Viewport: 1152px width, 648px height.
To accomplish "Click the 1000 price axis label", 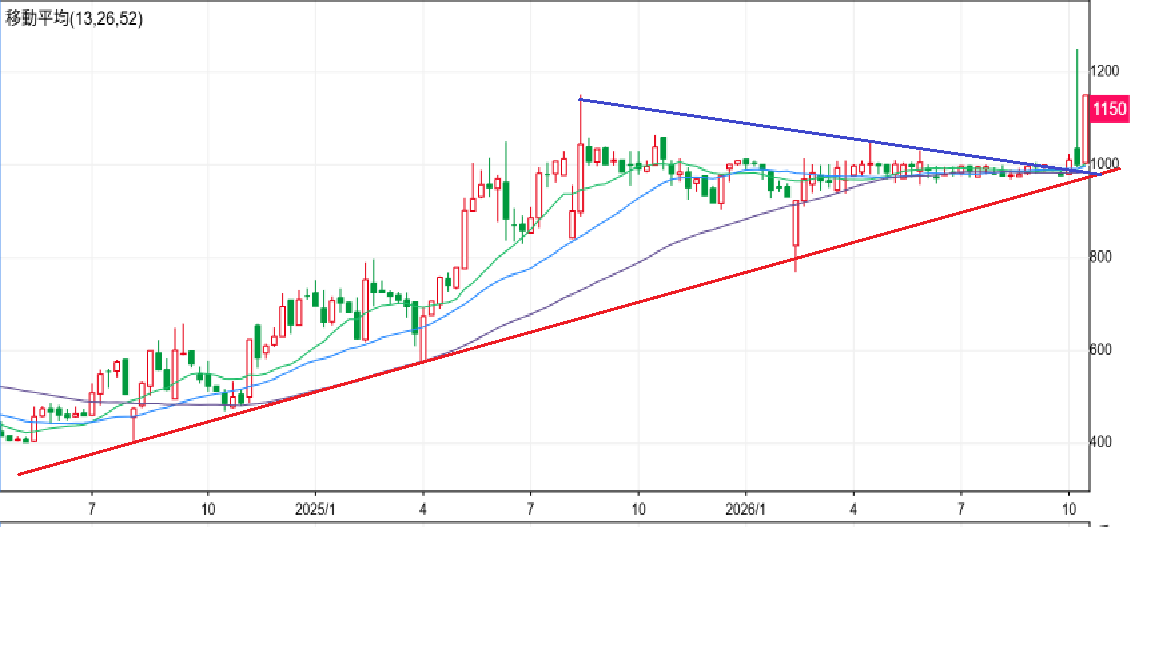I will click(x=1105, y=164).
